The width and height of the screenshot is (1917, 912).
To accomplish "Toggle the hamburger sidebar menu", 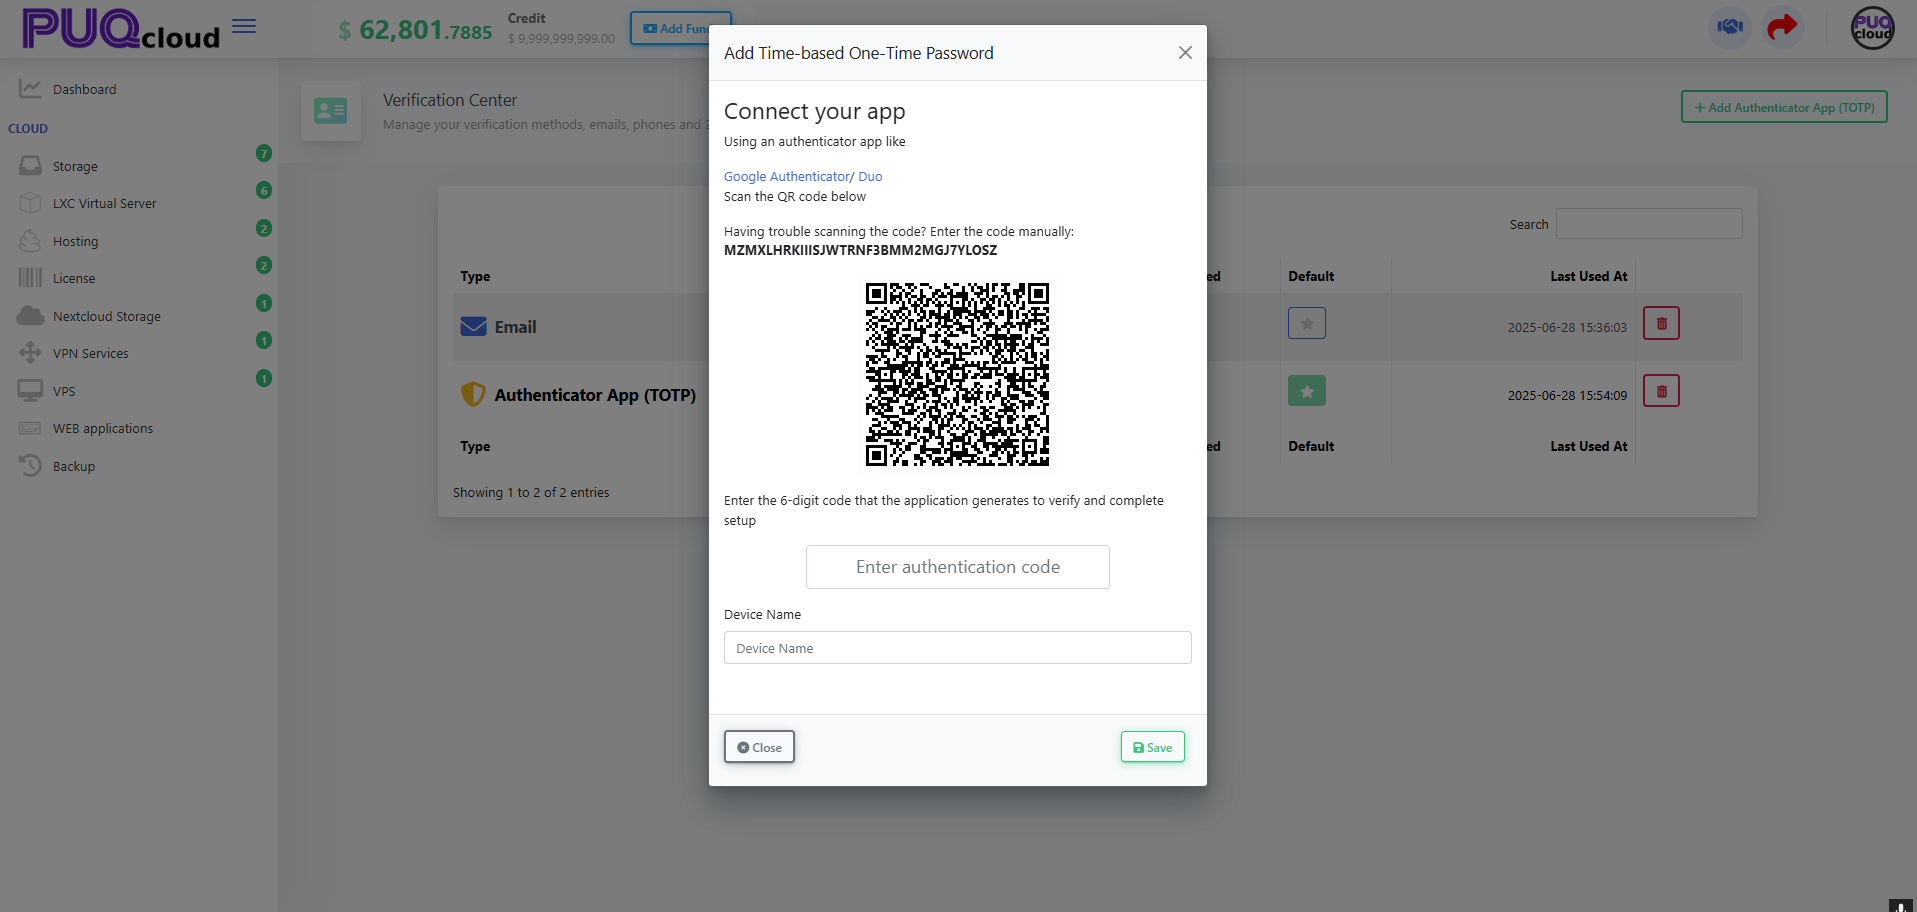I will pyautogui.click(x=244, y=26).
